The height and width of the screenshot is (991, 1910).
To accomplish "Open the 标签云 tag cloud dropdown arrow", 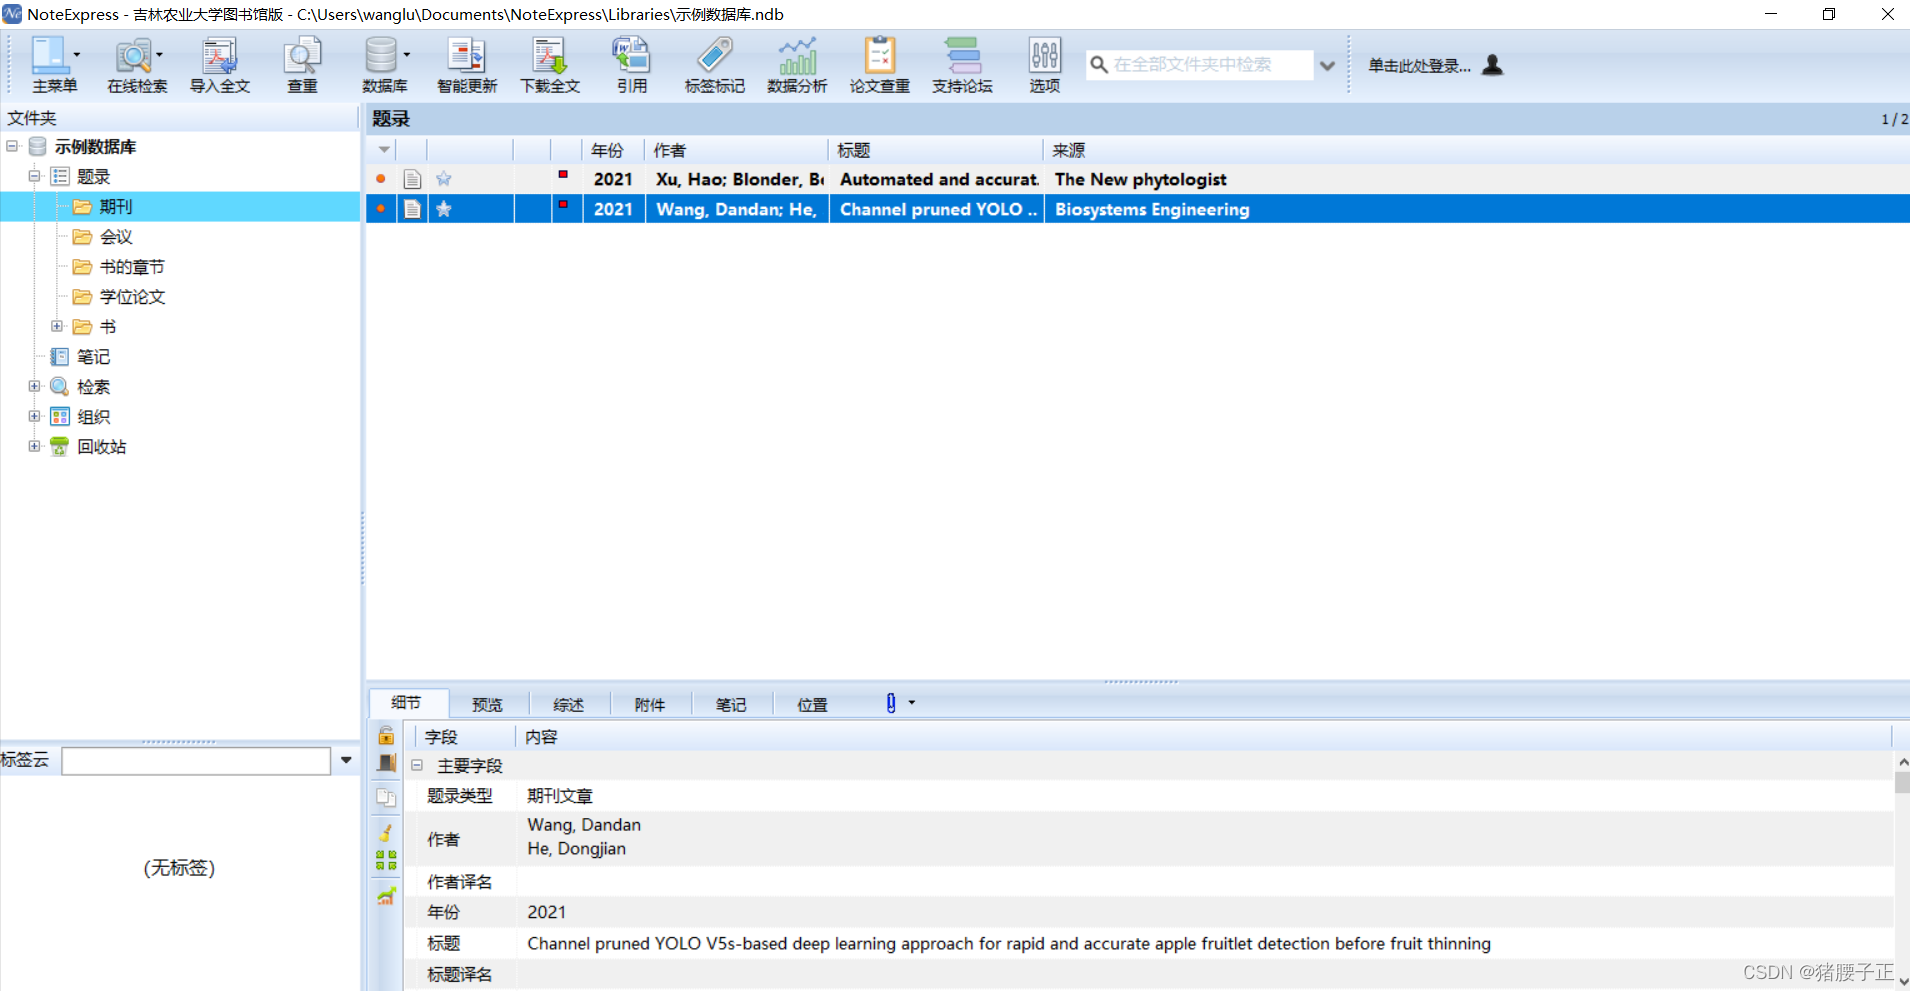I will pyautogui.click(x=346, y=760).
